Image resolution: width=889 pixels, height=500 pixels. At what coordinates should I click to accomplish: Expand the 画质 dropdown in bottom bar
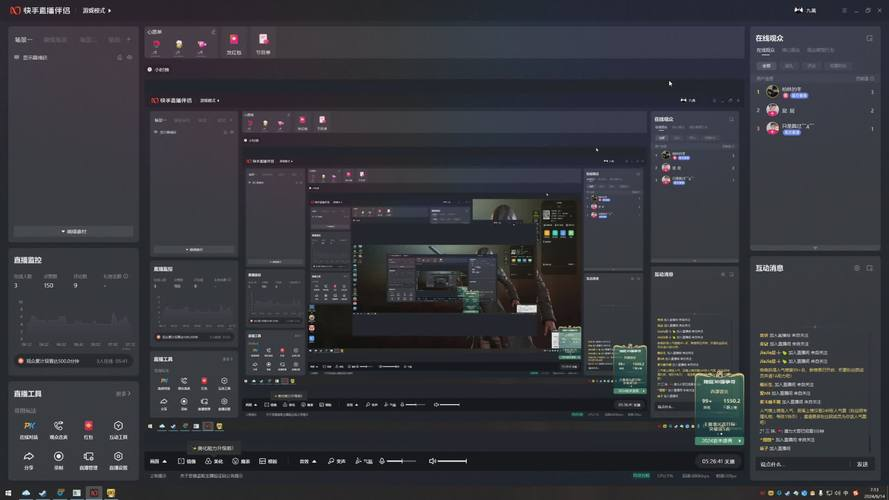coord(158,461)
